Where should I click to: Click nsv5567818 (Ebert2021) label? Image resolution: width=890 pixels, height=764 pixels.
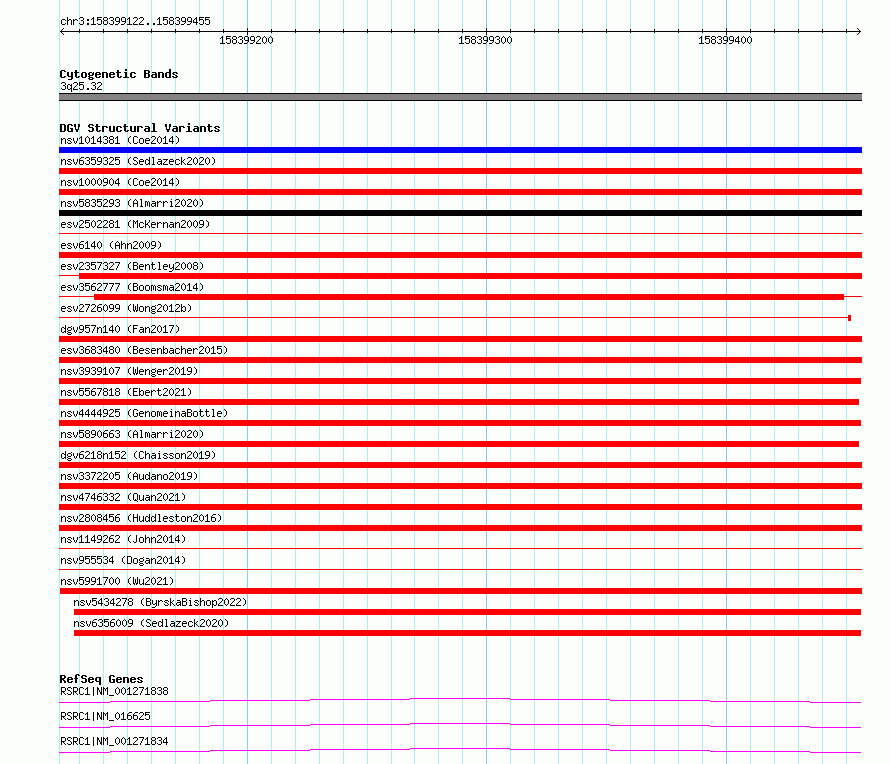pos(126,392)
